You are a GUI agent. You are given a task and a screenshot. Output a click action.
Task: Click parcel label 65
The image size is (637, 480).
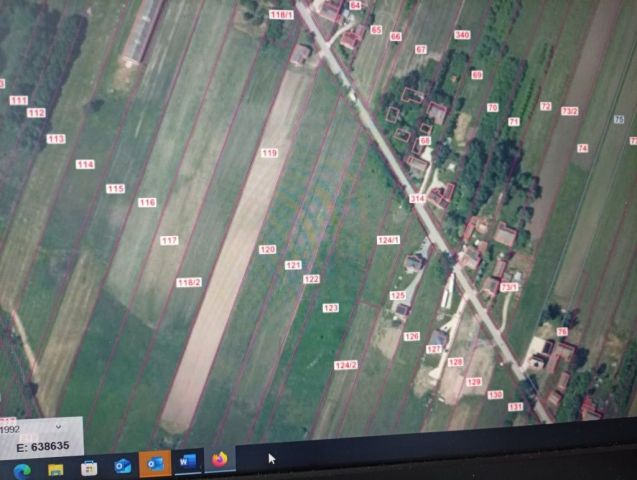376,30
